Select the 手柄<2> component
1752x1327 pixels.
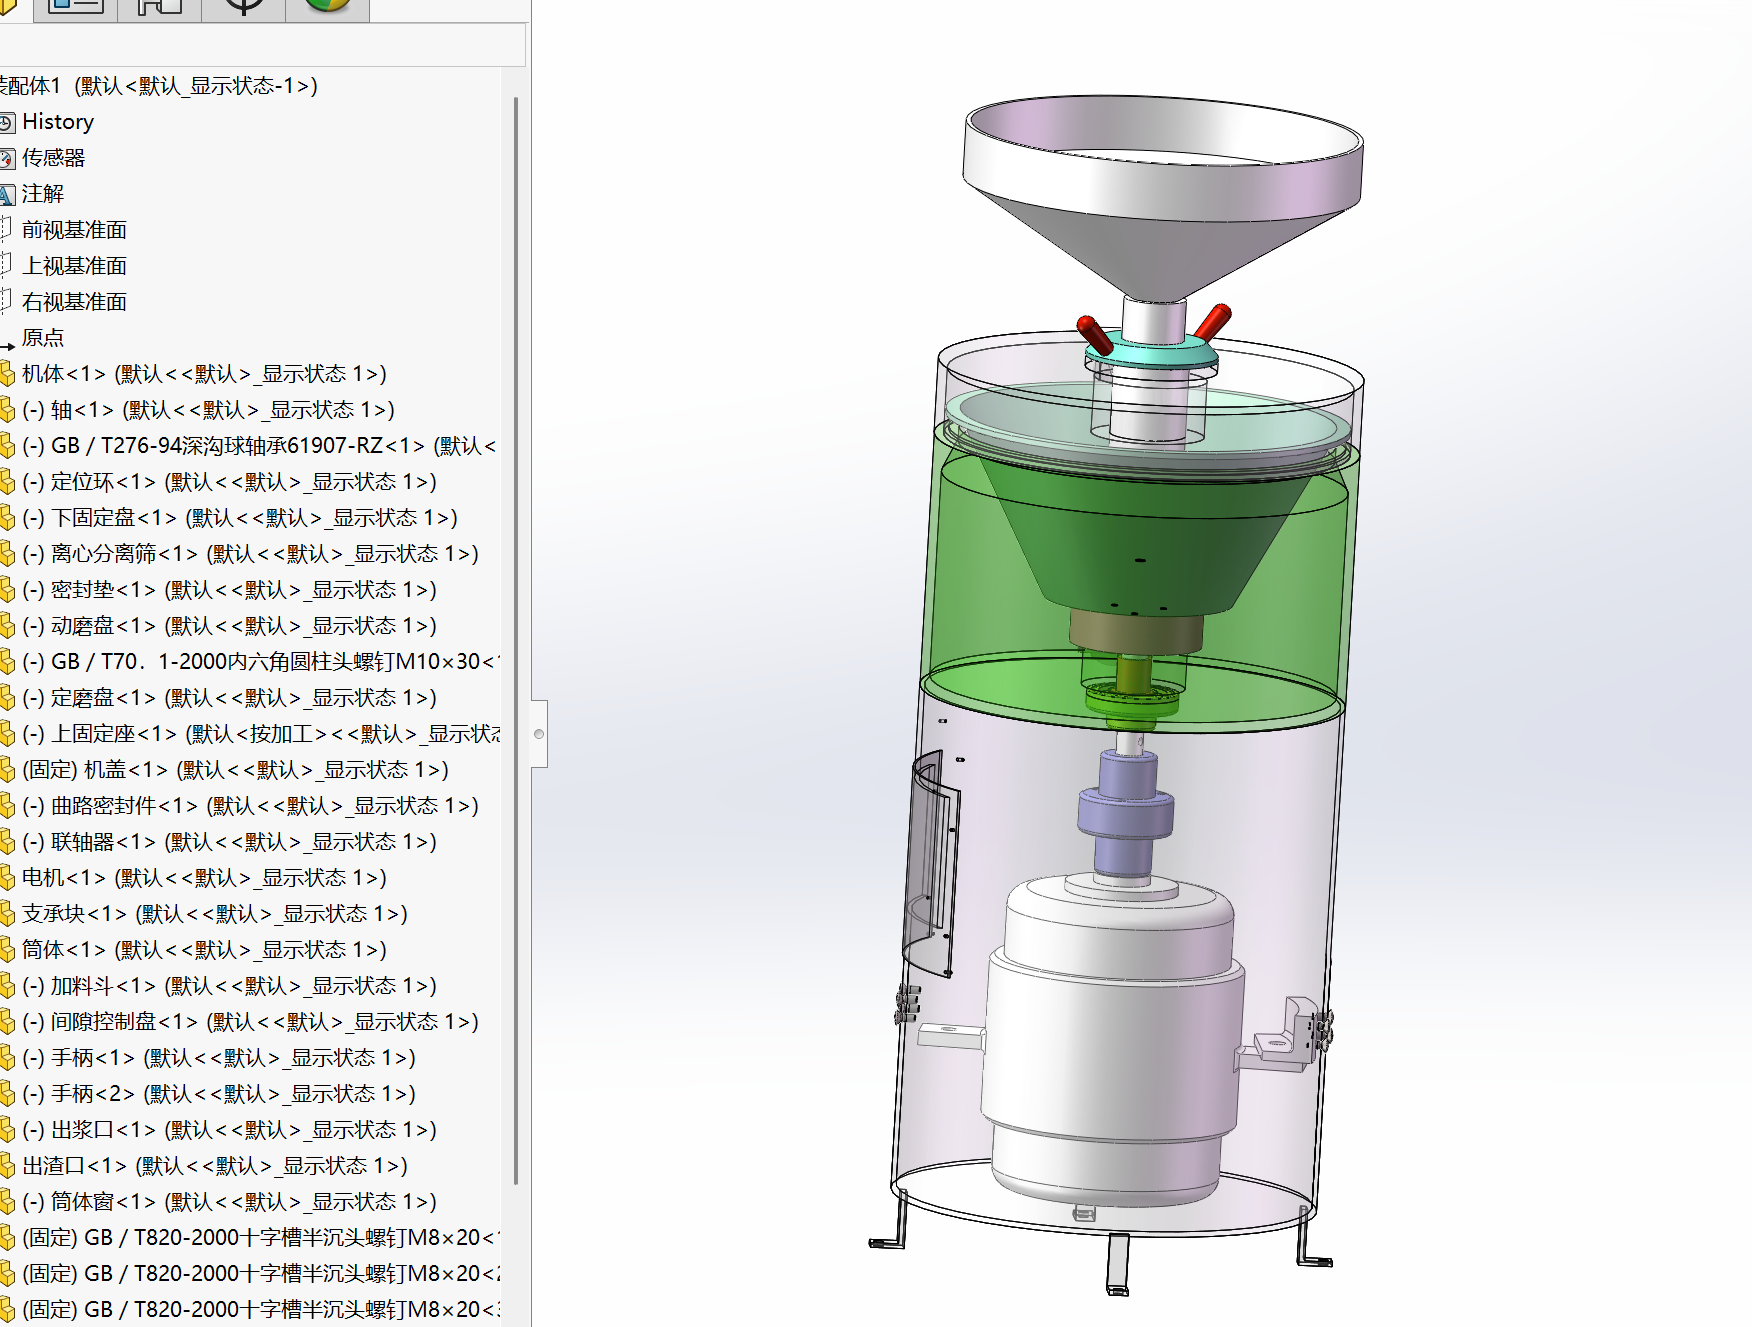pos(218,1094)
